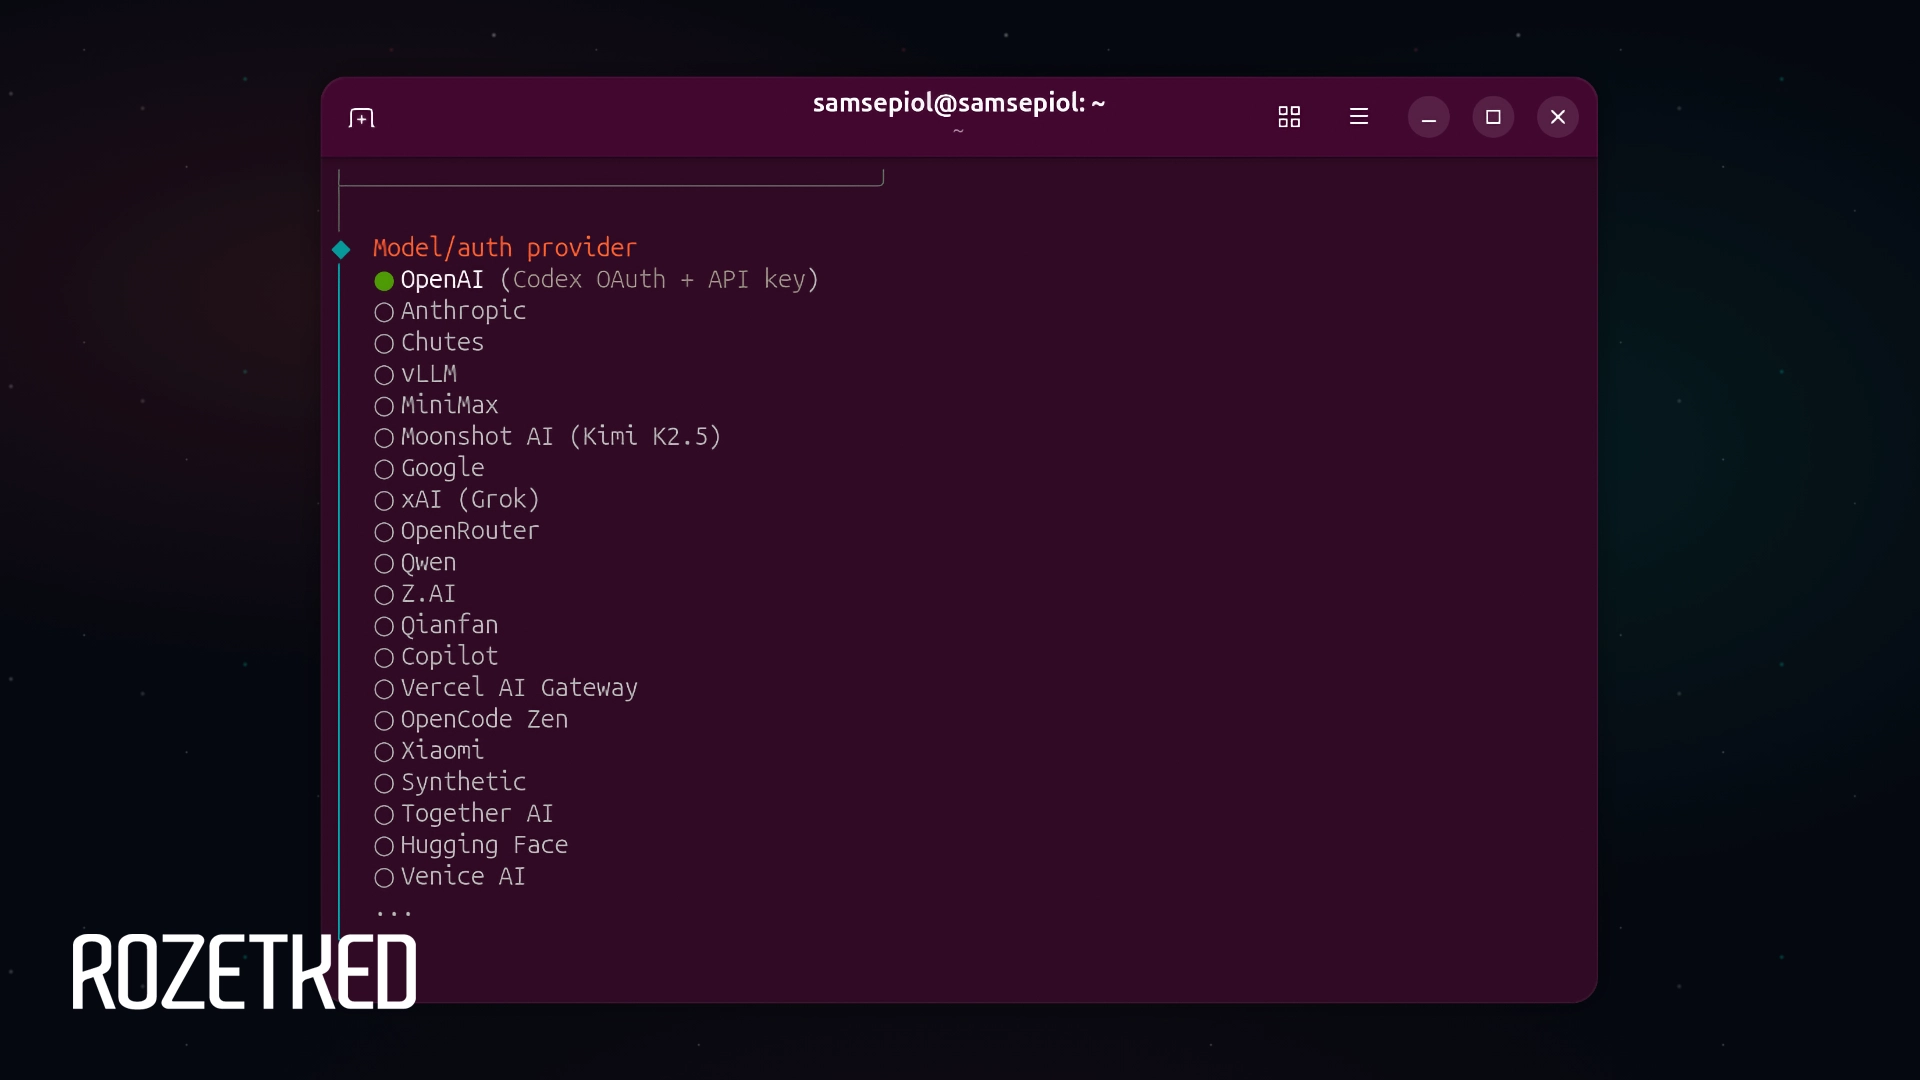1920x1080 pixels.
Task: Choose the Google provider radio button
Action: 384,469
